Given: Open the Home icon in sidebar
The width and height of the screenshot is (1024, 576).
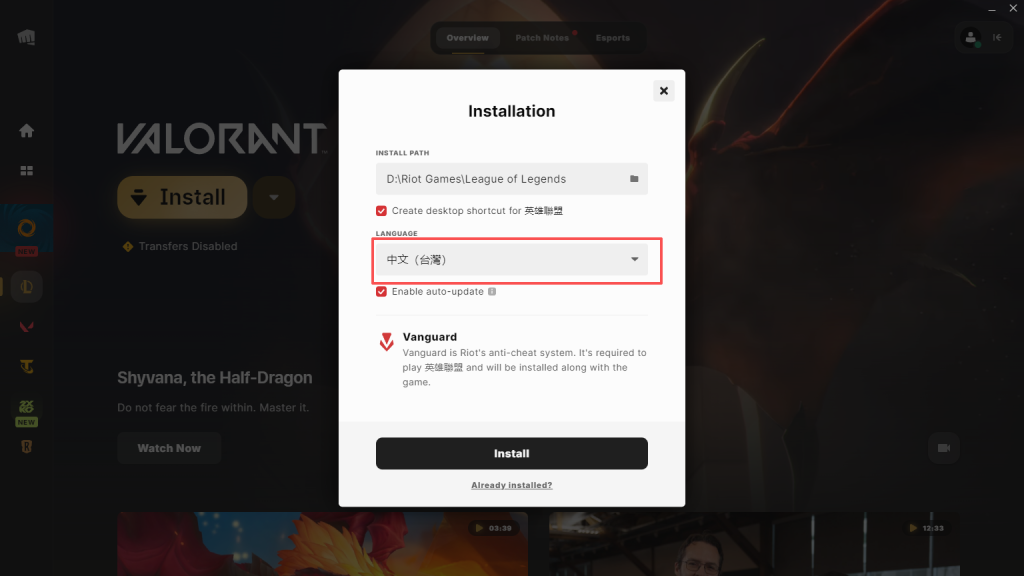Looking at the screenshot, I should coord(26,131).
